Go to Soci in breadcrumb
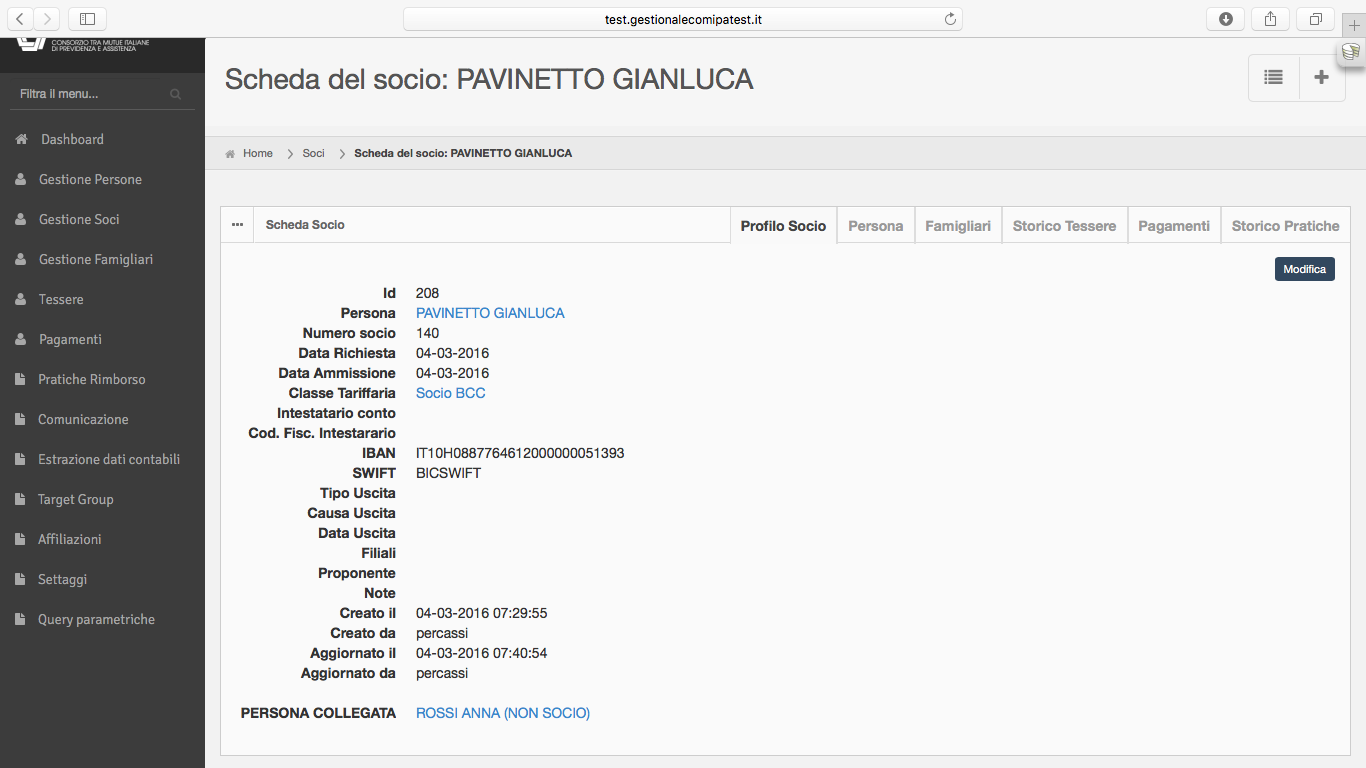Image resolution: width=1366 pixels, height=768 pixels. pyautogui.click(x=314, y=153)
